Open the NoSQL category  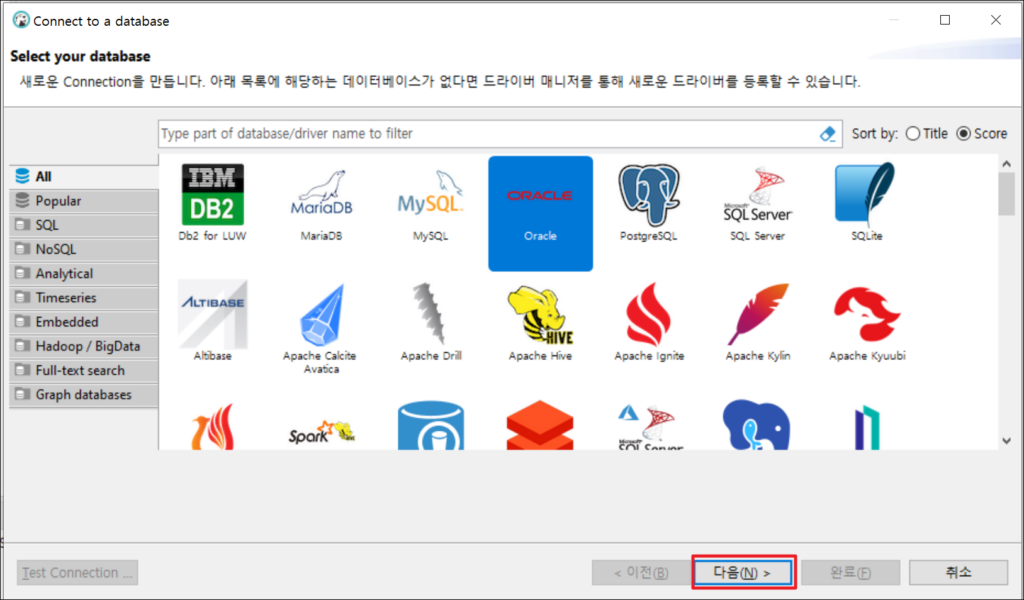point(84,249)
